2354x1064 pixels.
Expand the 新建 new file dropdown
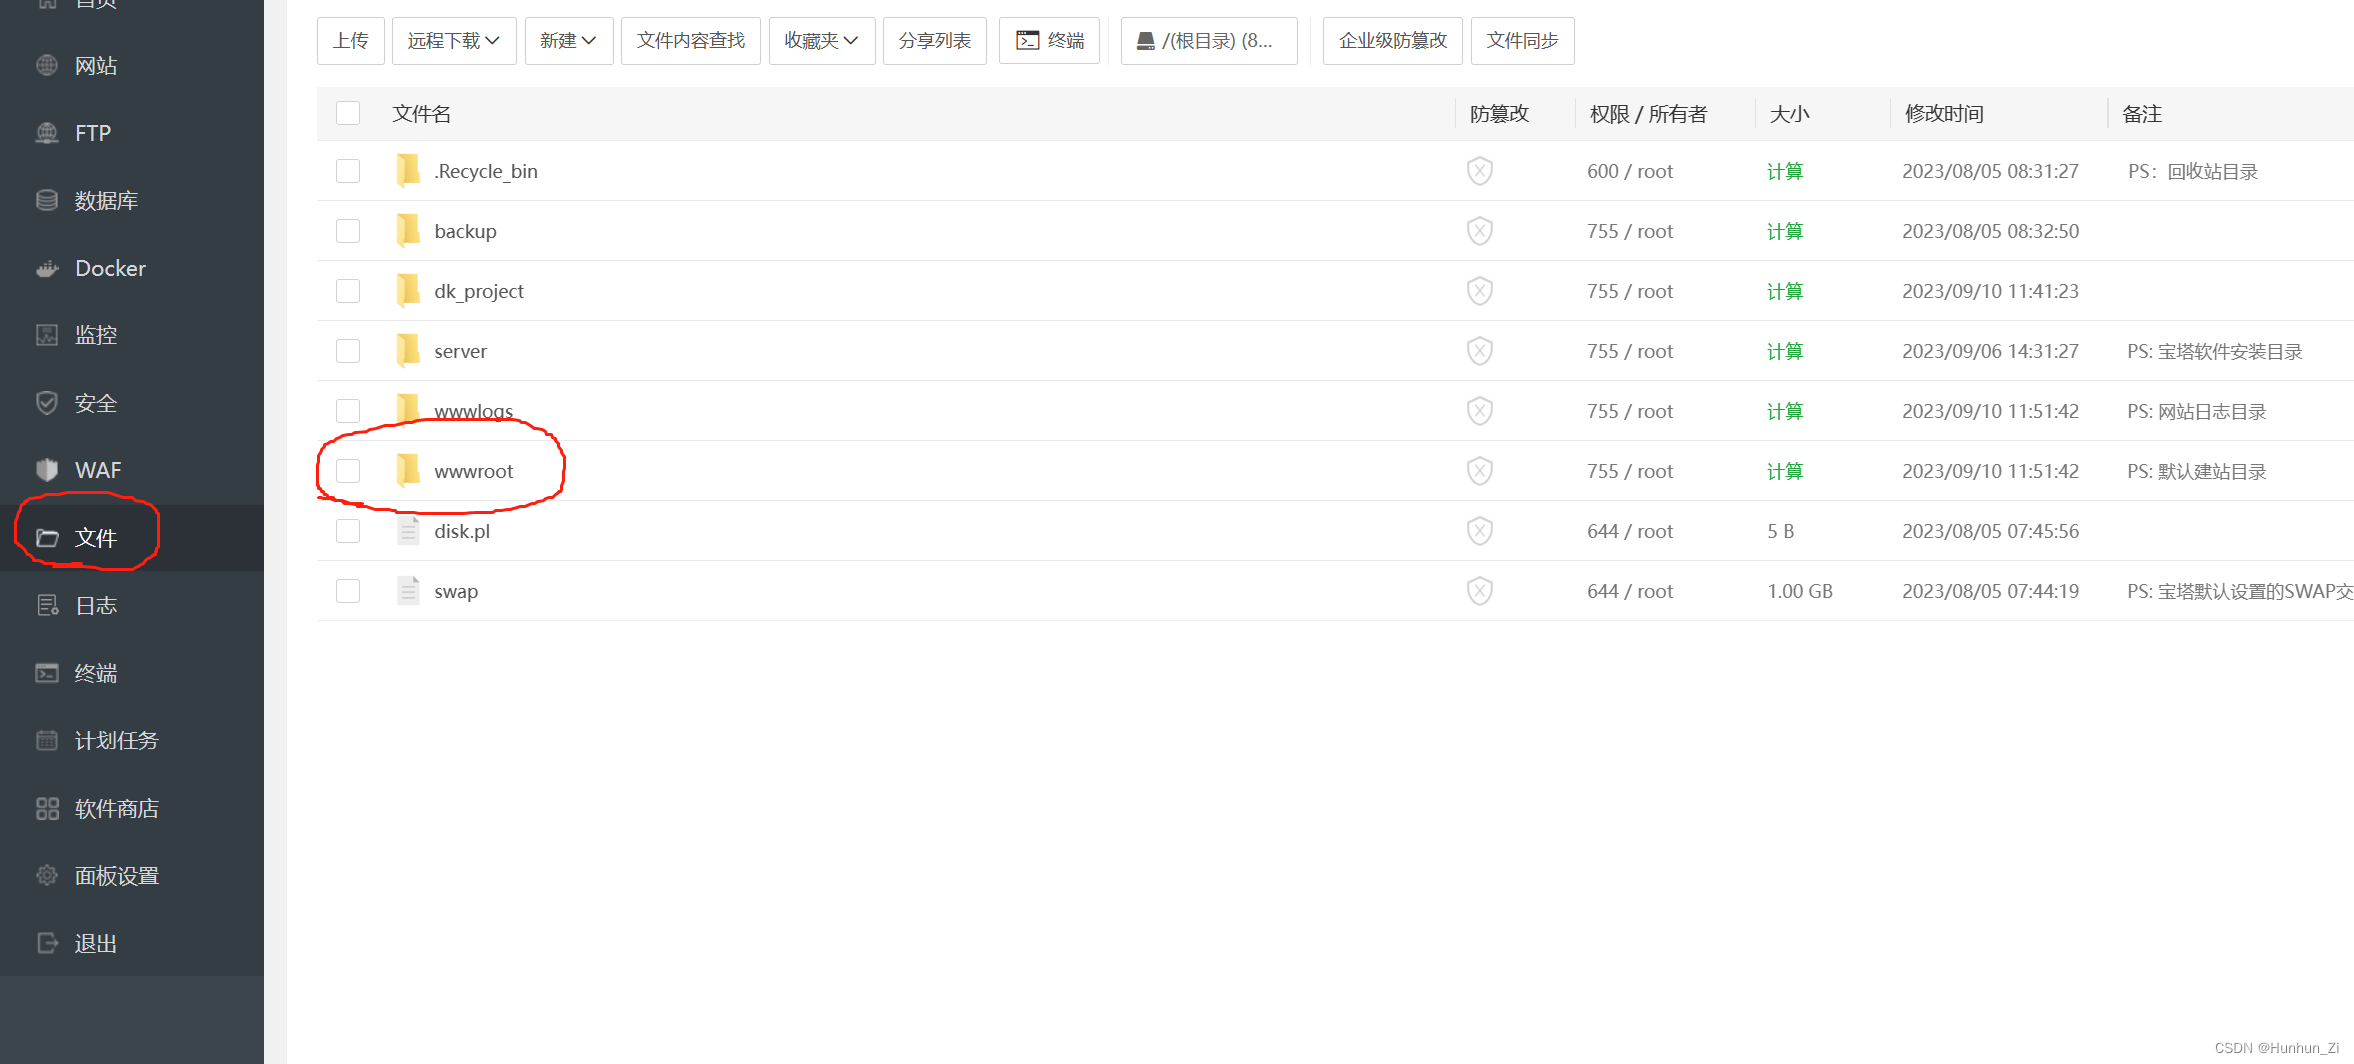568,40
